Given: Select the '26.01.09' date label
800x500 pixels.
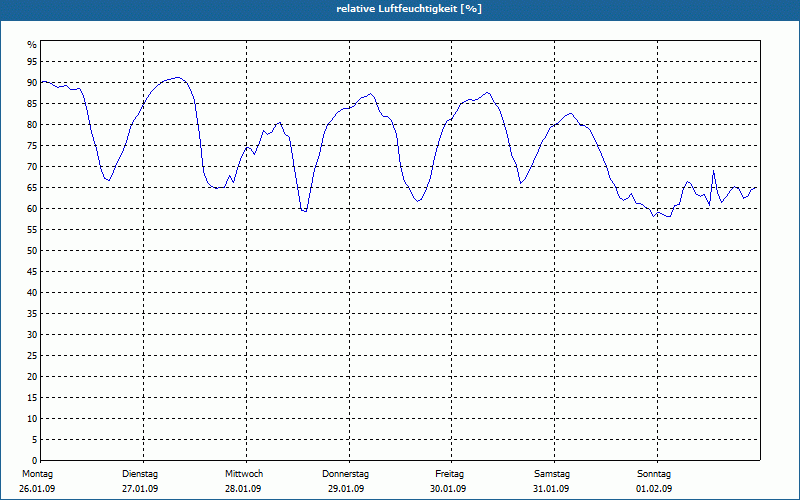Looking at the screenshot, I should coord(37,489).
